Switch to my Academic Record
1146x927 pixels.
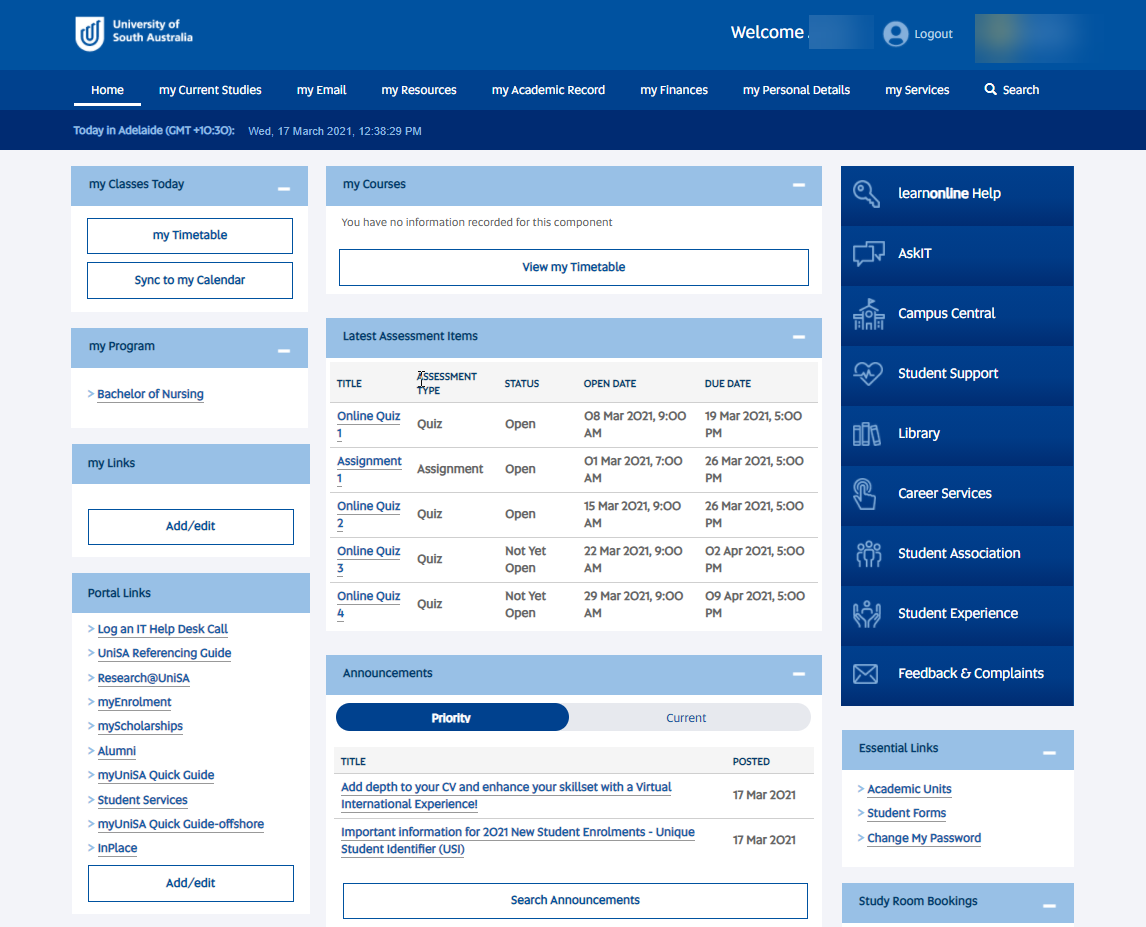tap(548, 90)
